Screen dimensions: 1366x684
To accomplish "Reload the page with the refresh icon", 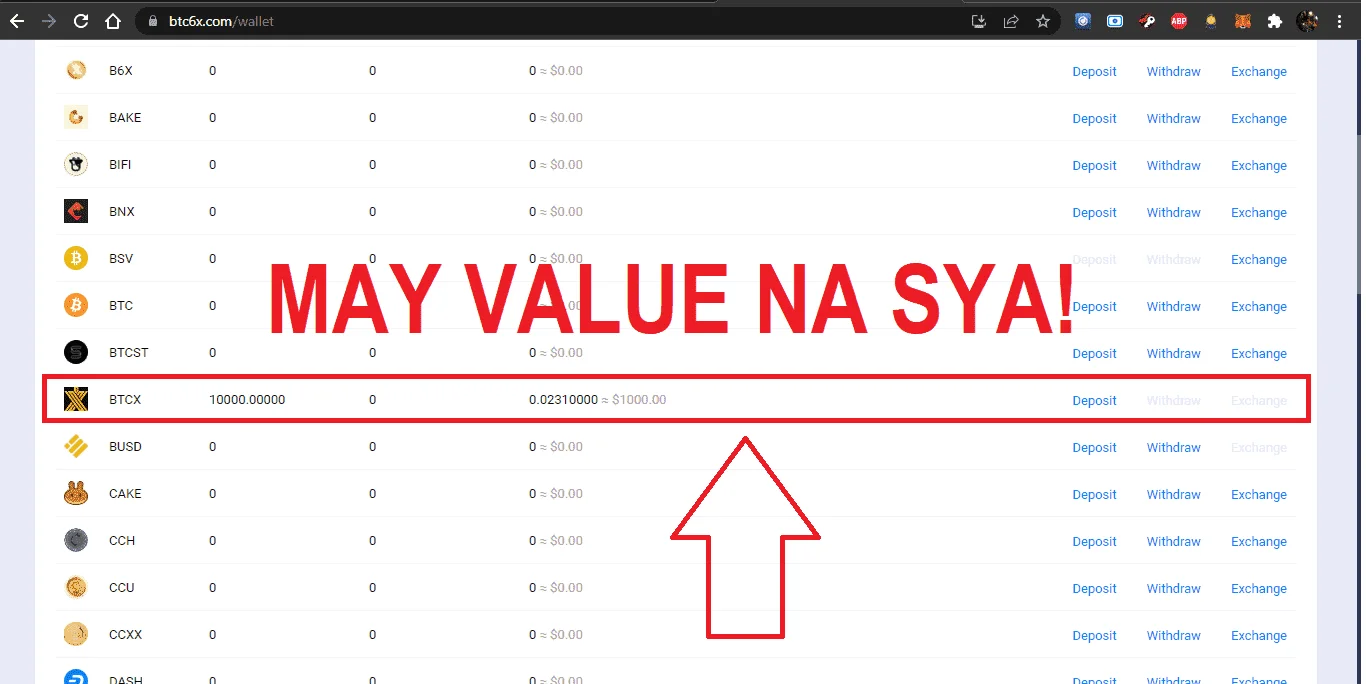I will [x=81, y=21].
